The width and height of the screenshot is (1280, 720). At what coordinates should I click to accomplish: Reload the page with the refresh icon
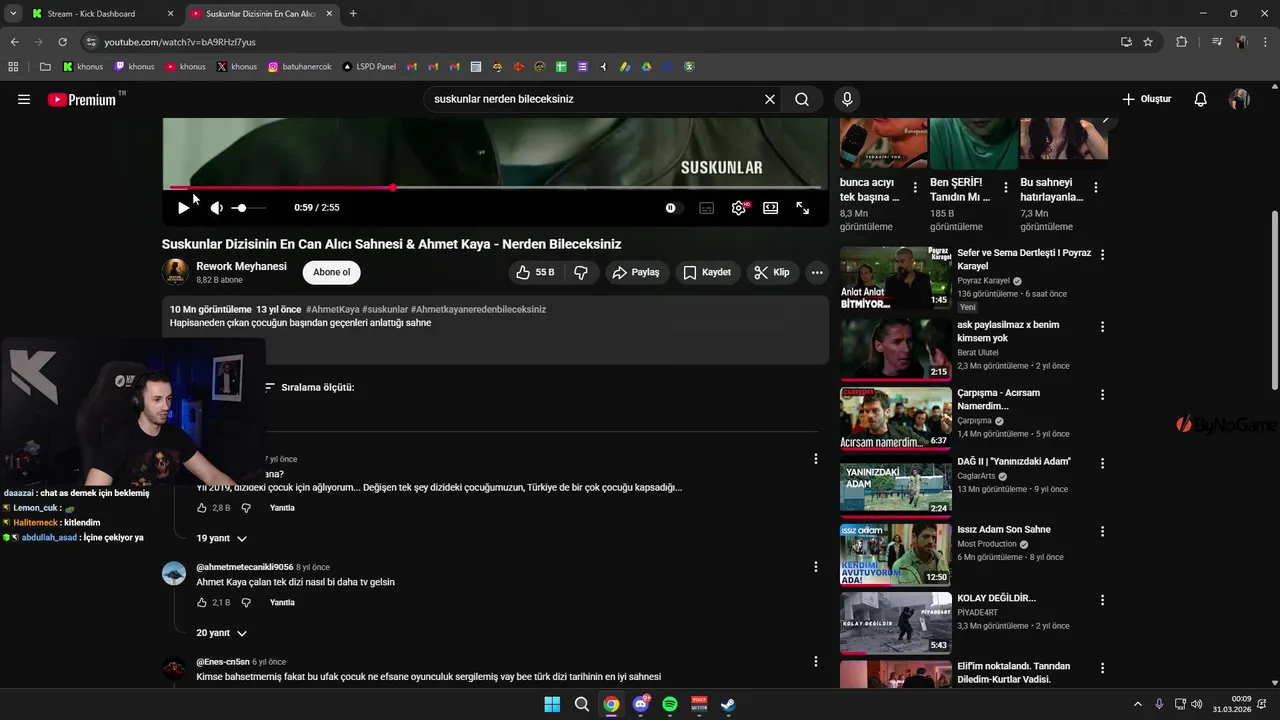coord(62,42)
